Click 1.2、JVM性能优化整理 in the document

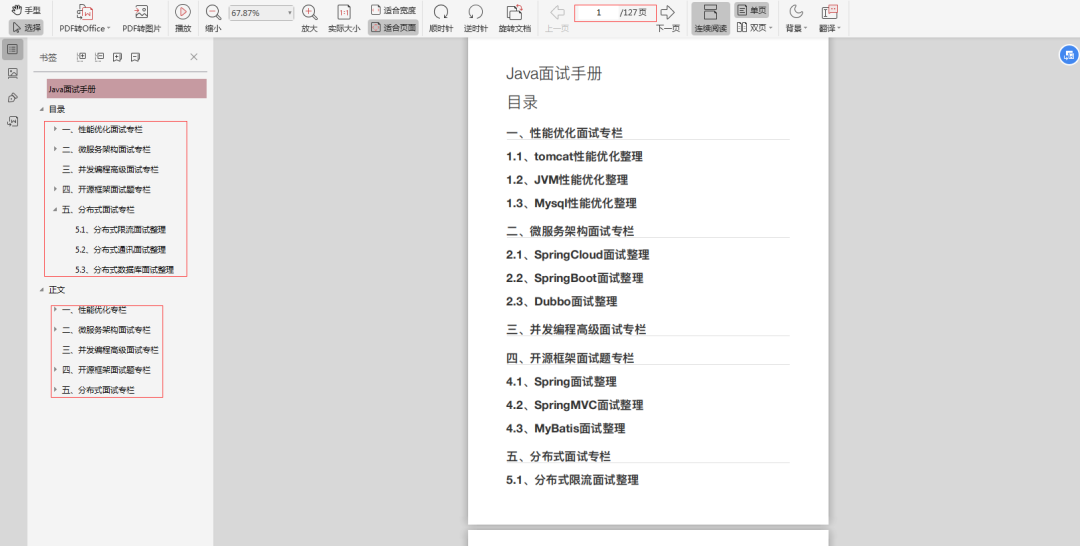(567, 180)
